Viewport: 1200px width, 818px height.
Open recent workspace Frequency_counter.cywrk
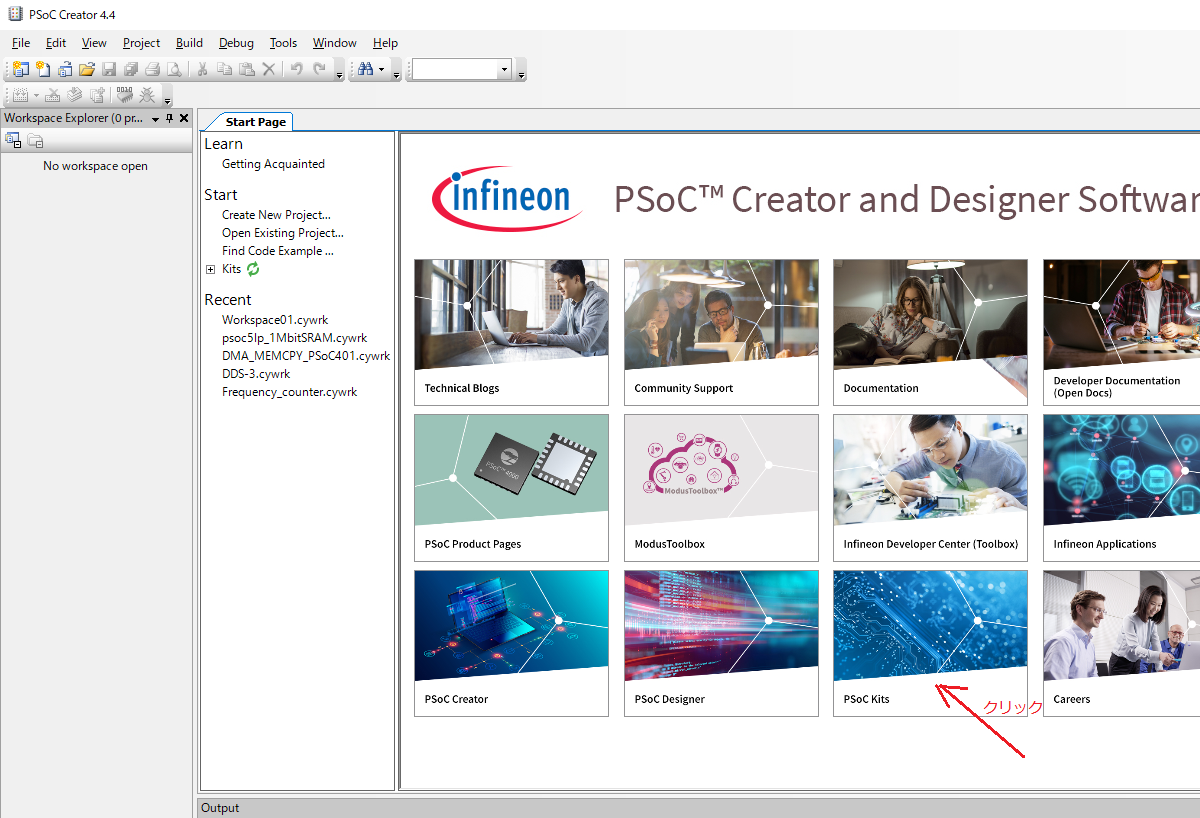tap(289, 392)
